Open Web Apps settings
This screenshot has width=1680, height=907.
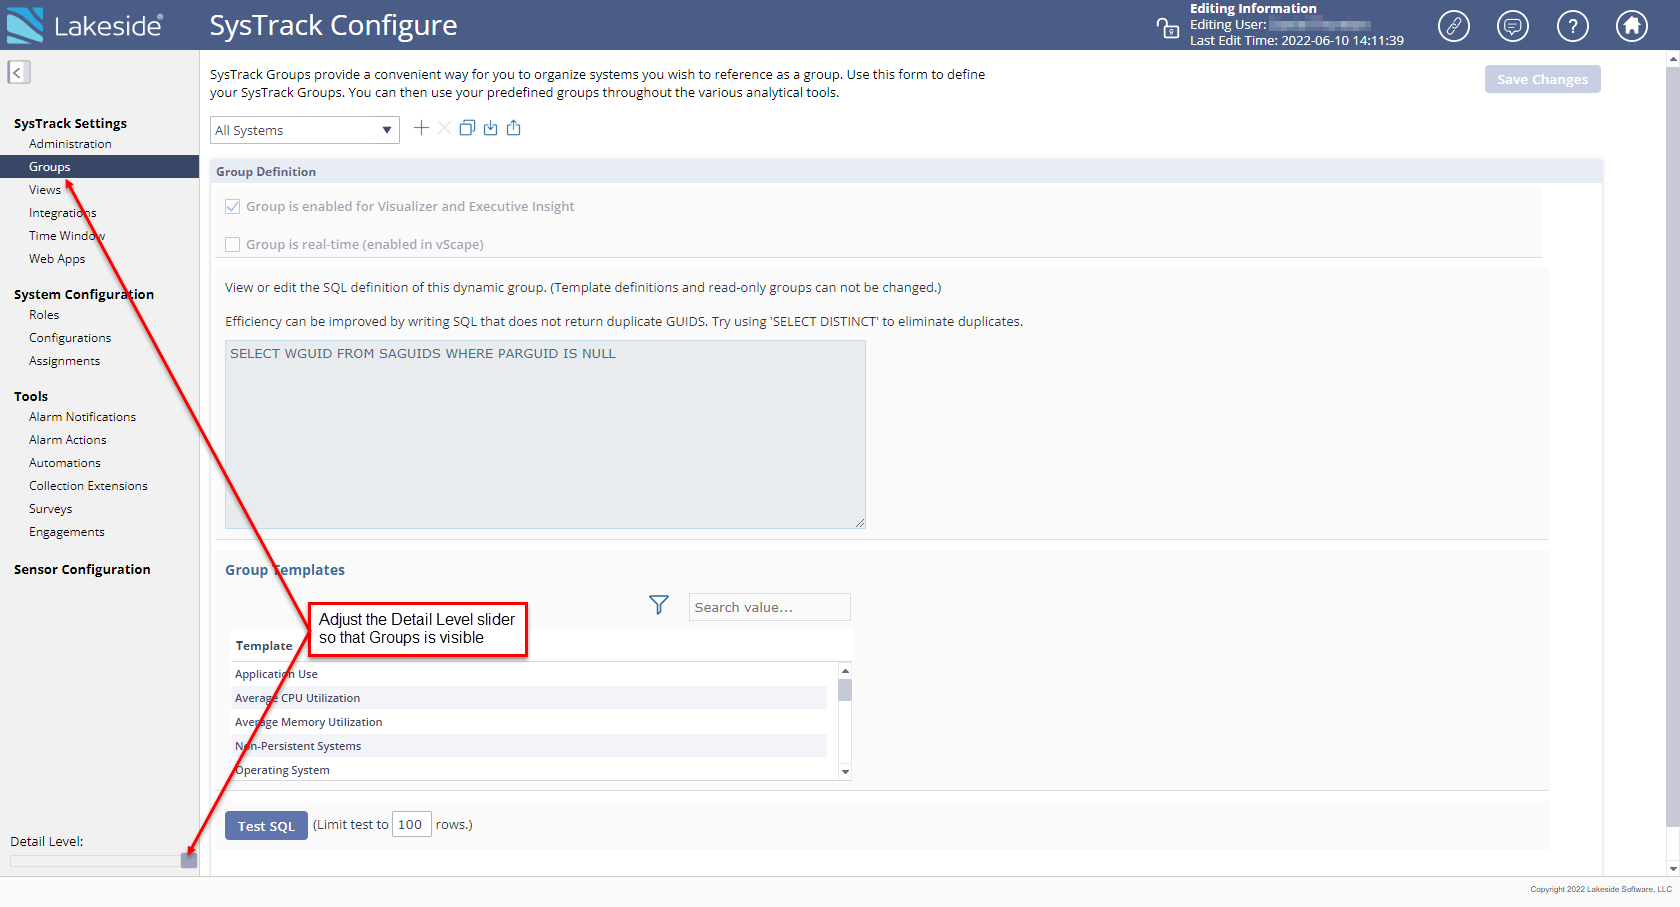coord(57,259)
